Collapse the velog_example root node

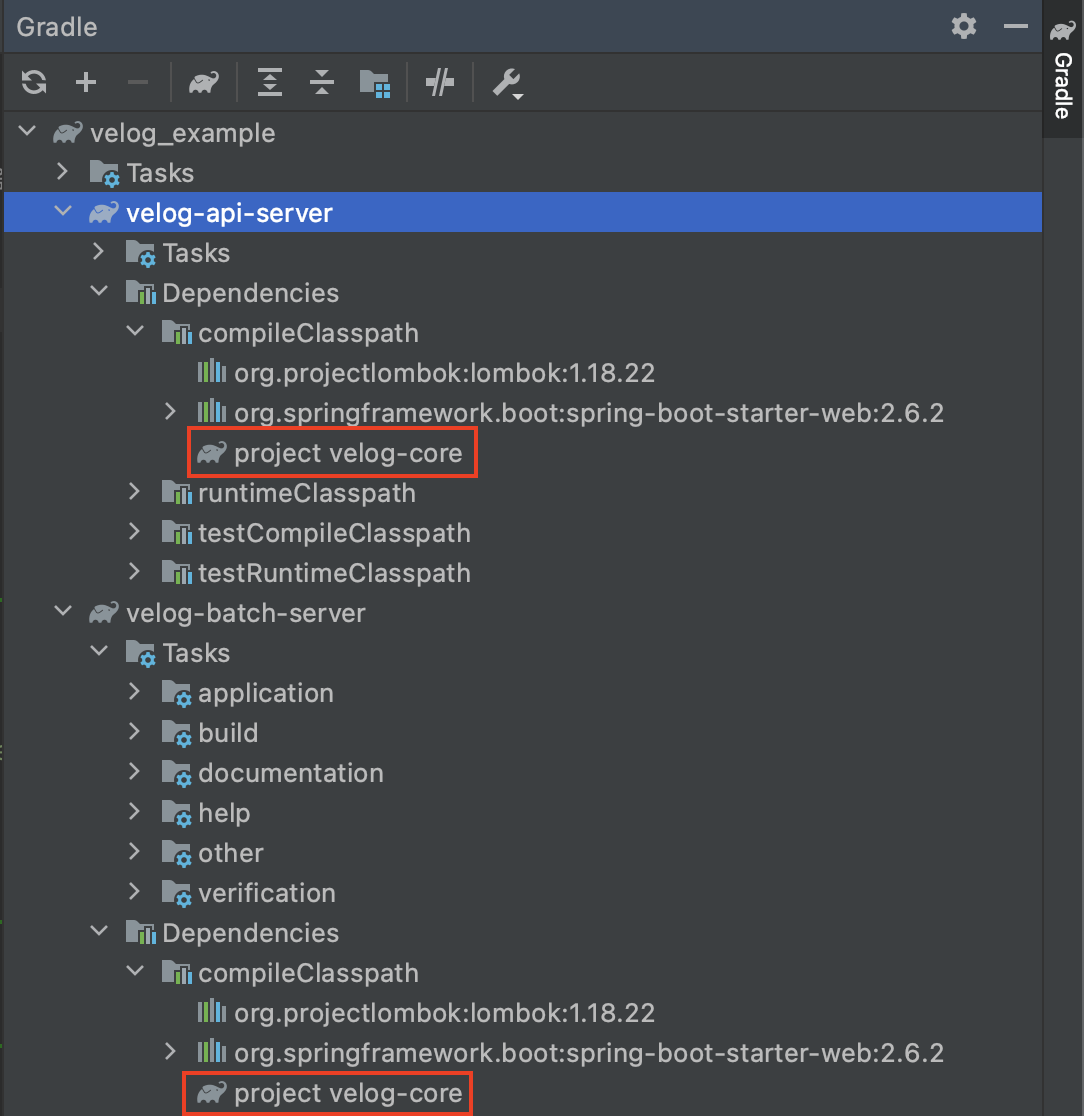coord(27,132)
